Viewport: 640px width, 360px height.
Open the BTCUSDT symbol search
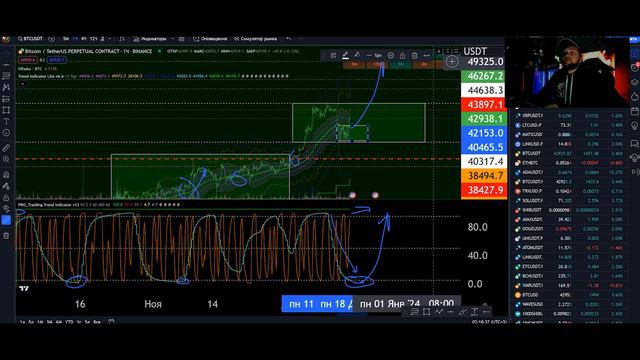[30, 39]
